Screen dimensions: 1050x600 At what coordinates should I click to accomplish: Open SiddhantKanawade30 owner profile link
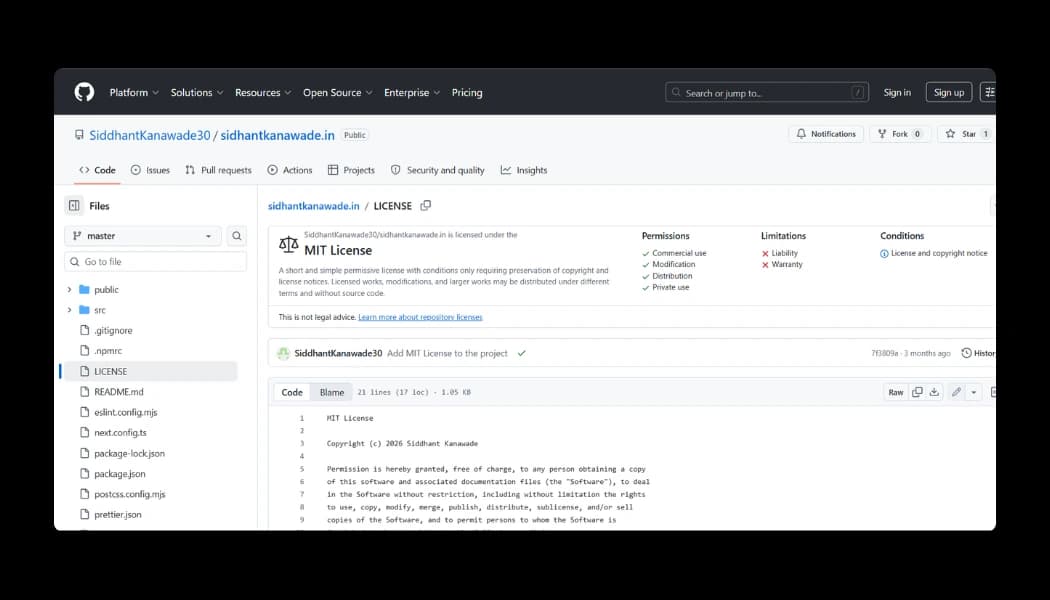[150, 135]
